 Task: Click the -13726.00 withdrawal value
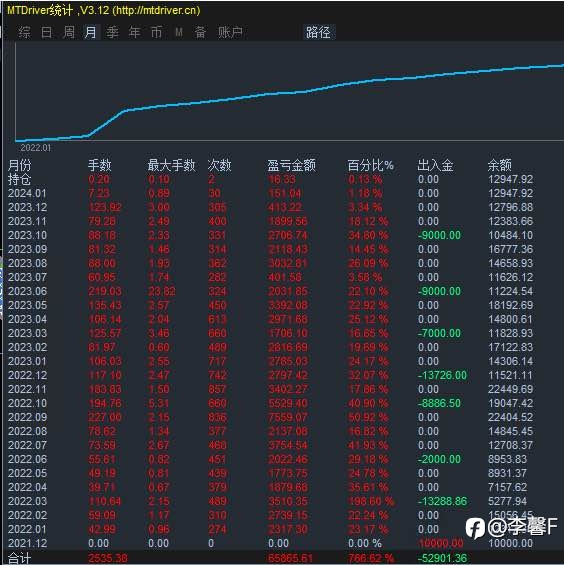[442, 375]
